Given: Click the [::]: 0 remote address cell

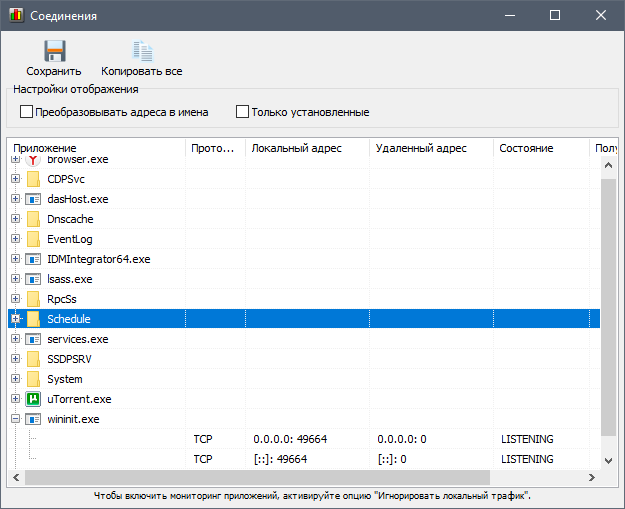Looking at the screenshot, I should [392, 459].
